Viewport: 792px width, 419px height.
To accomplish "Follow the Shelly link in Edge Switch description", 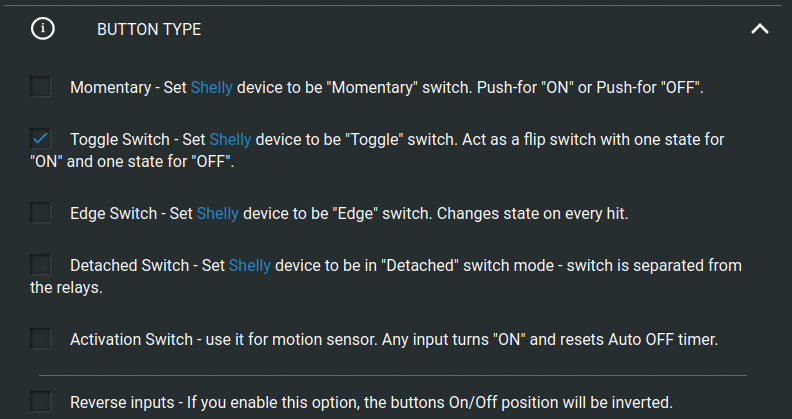I will pos(218,214).
